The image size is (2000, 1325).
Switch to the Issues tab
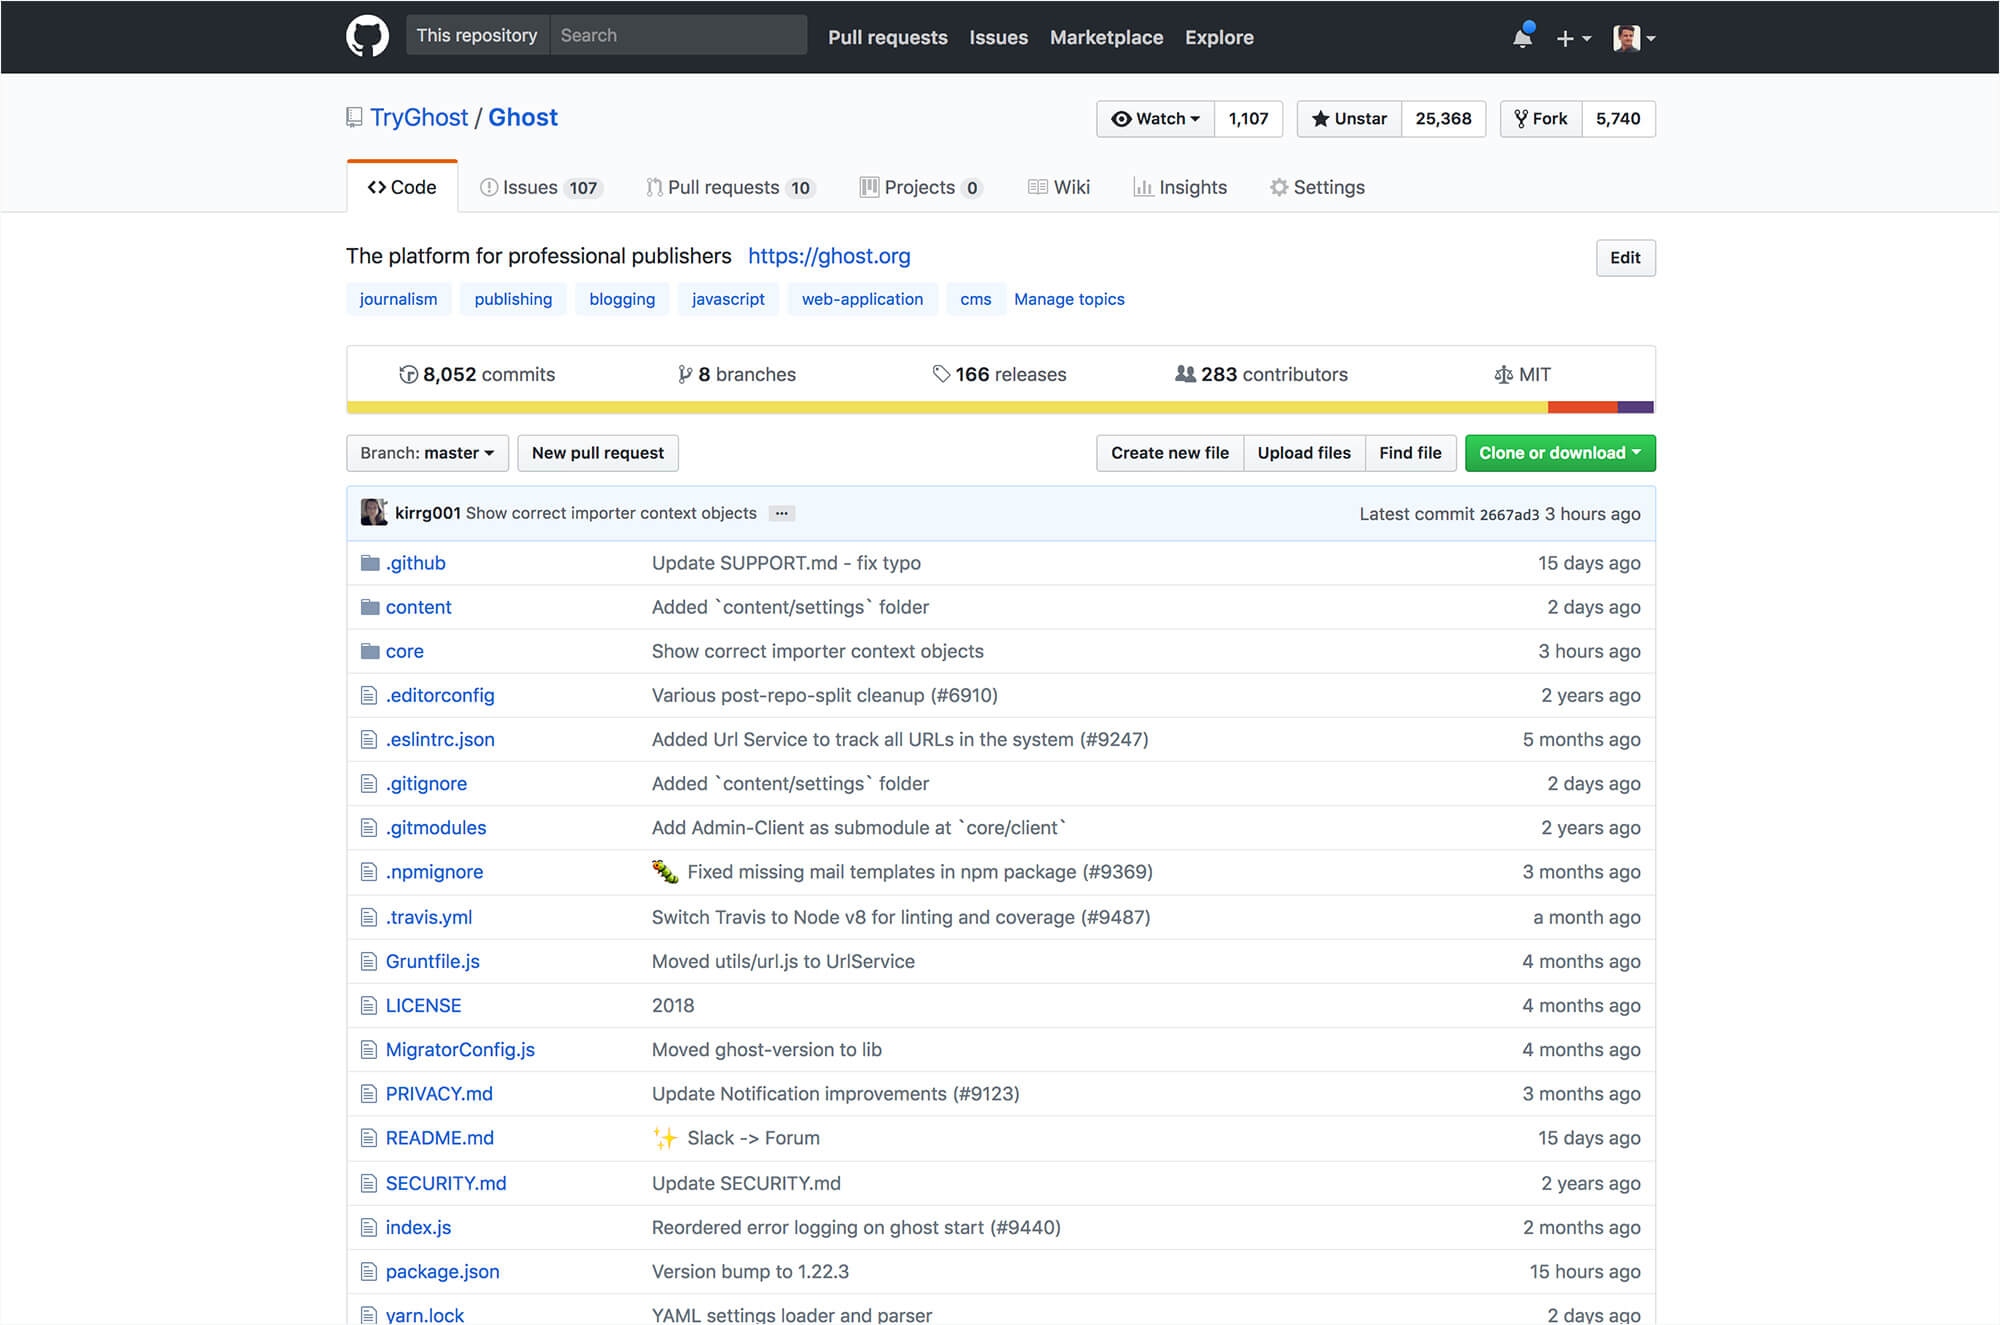tap(530, 187)
